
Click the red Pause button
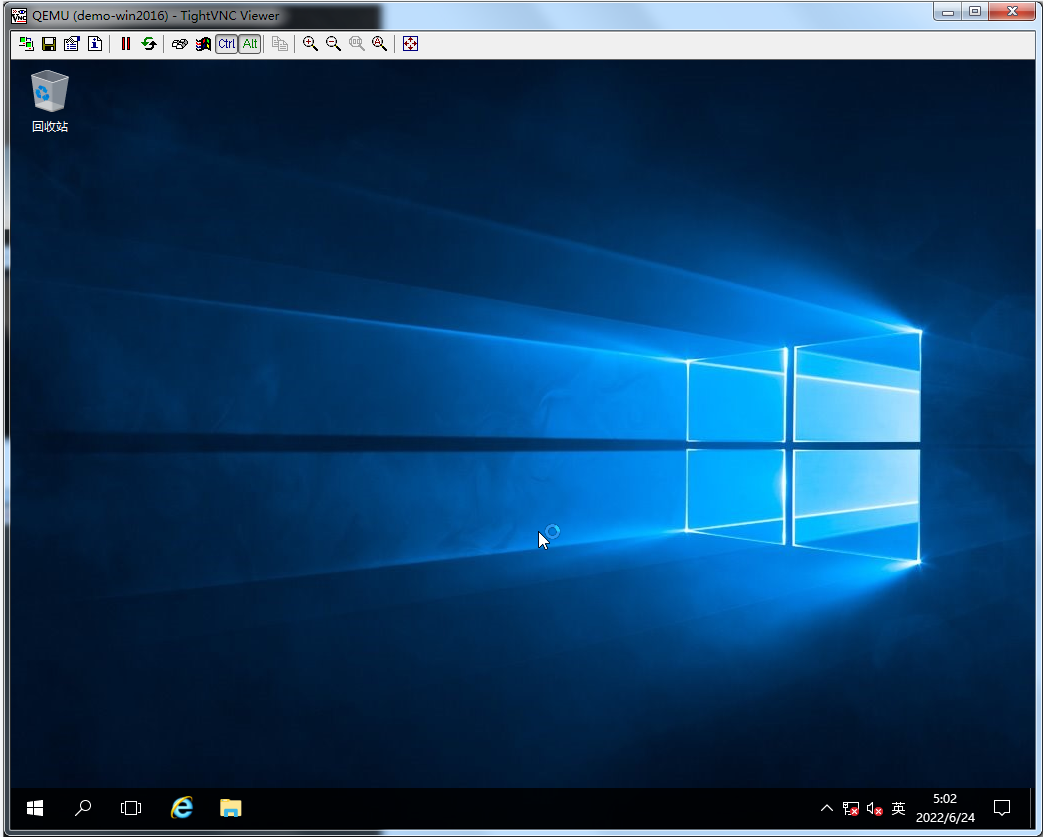click(126, 44)
